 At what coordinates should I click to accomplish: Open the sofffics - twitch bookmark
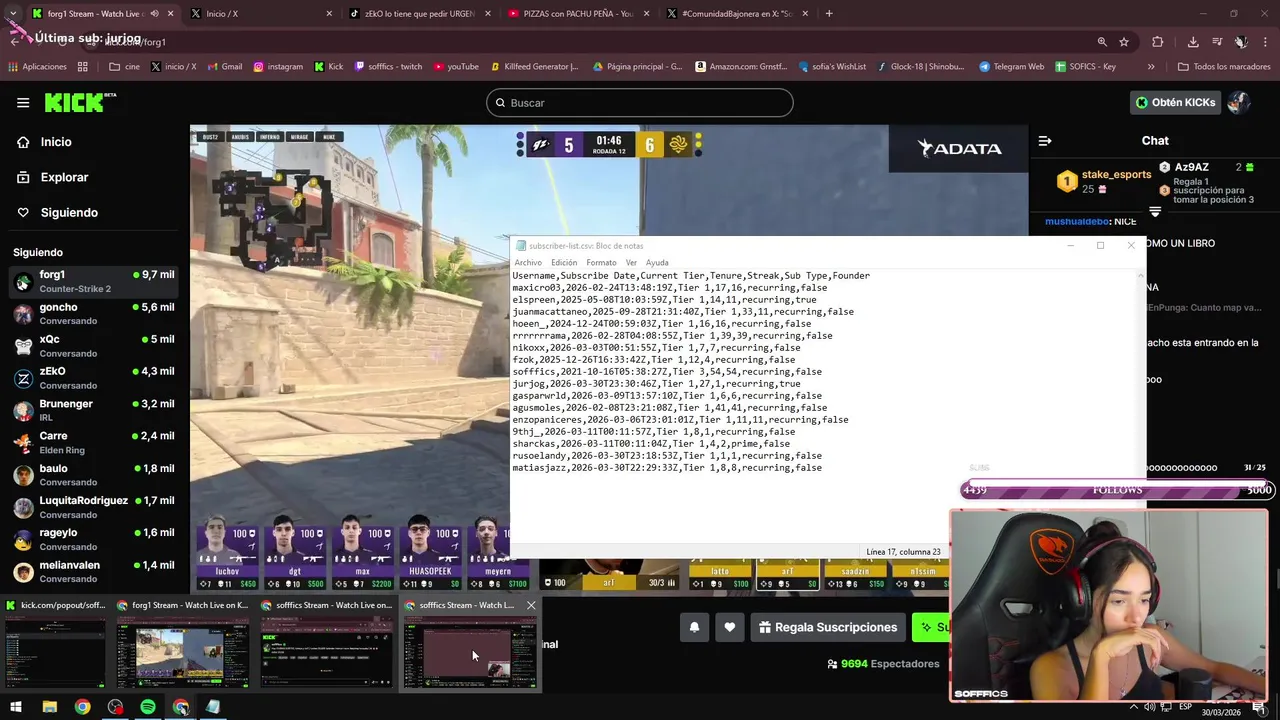tap(387, 67)
